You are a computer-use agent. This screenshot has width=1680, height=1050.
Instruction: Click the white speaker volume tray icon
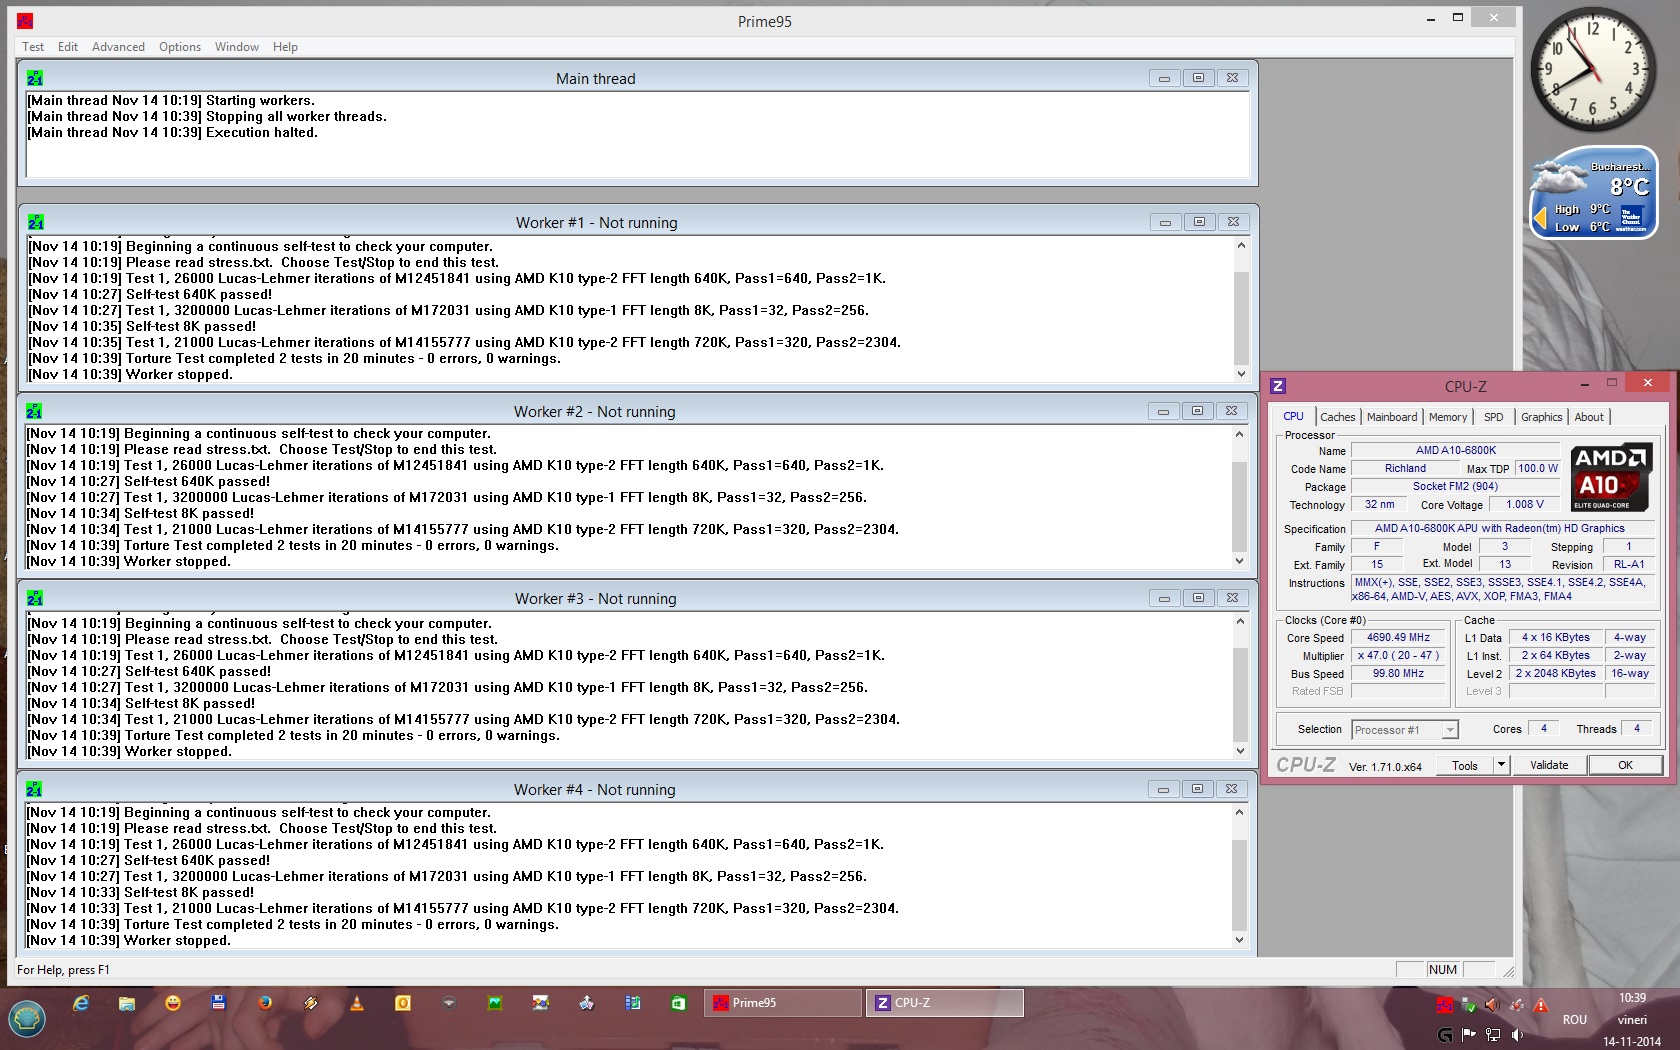pos(1517,1034)
